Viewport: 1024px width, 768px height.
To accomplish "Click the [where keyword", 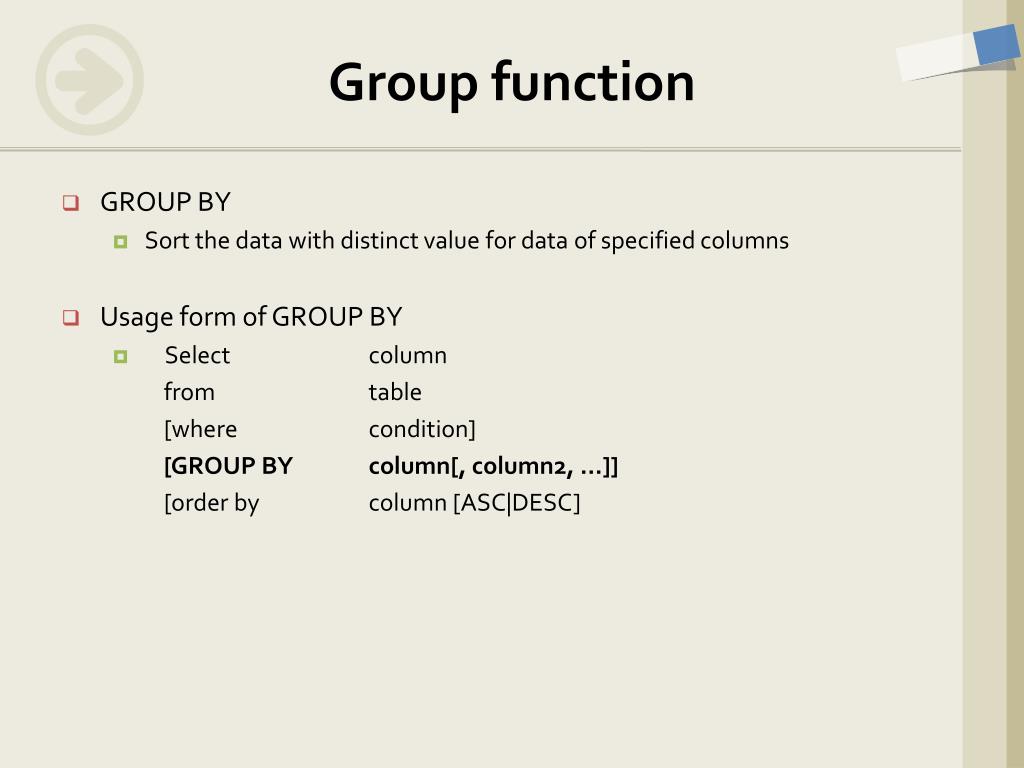I will pos(200,429).
